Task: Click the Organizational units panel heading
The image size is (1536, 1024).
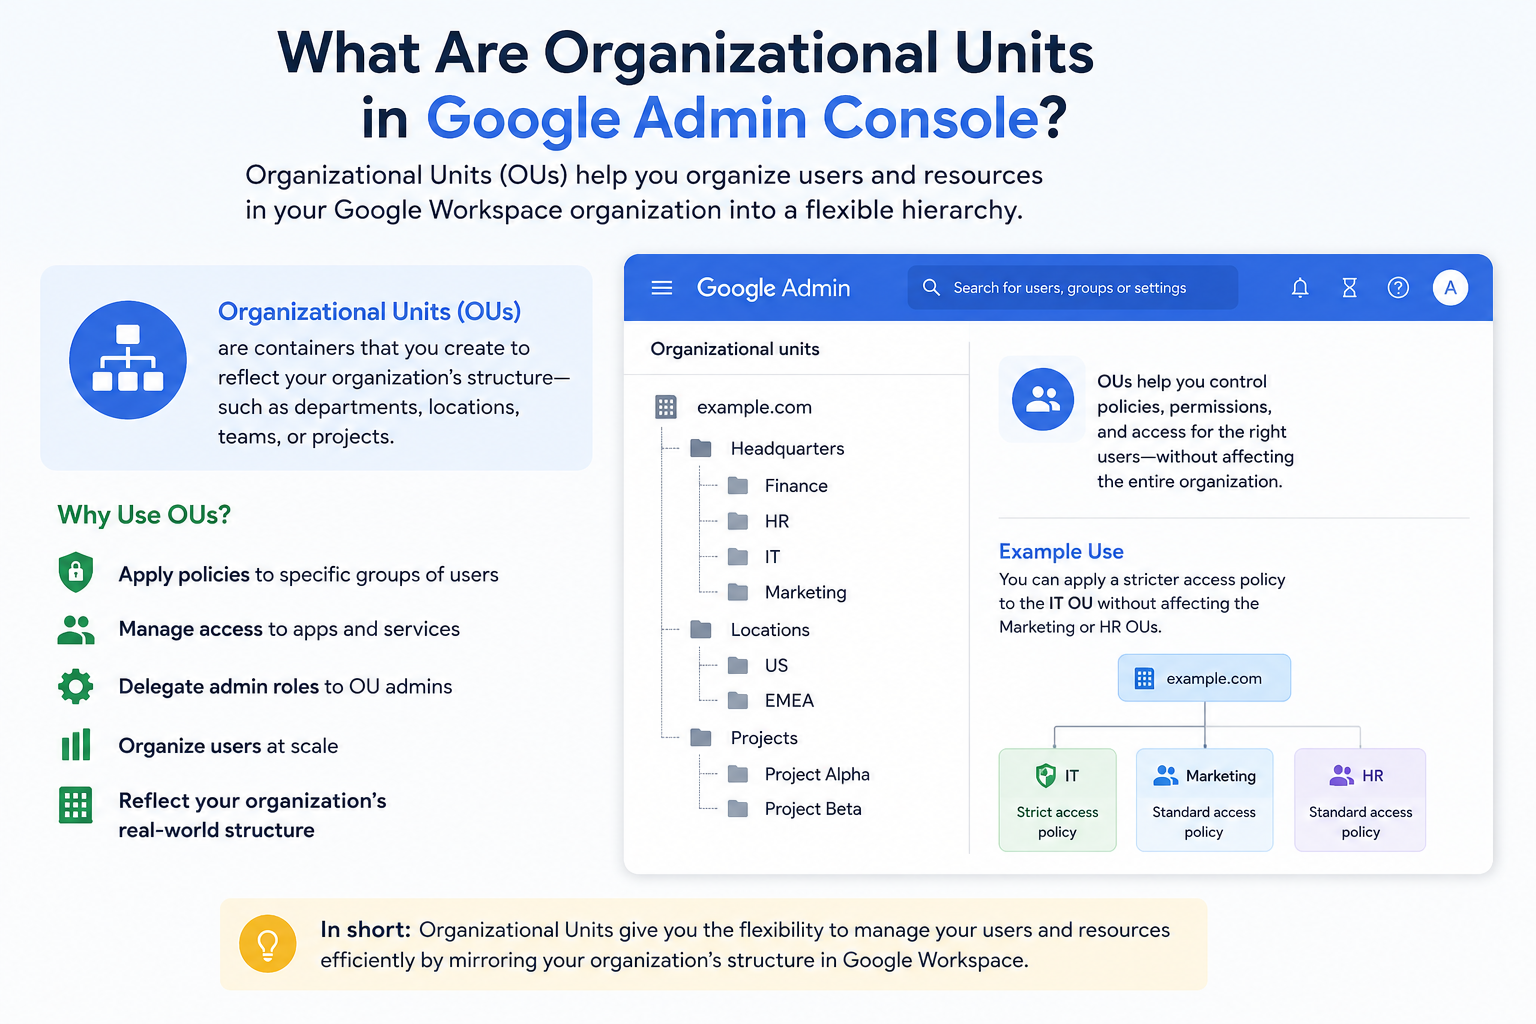Action: pyautogui.click(x=735, y=349)
